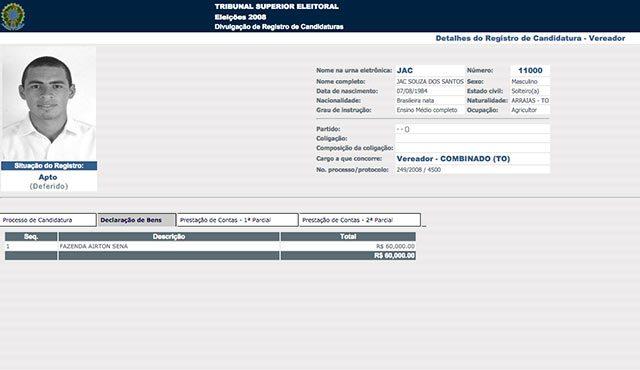Click the candidate's portrait photo
This screenshot has width=640, height=370.
coord(49,103)
